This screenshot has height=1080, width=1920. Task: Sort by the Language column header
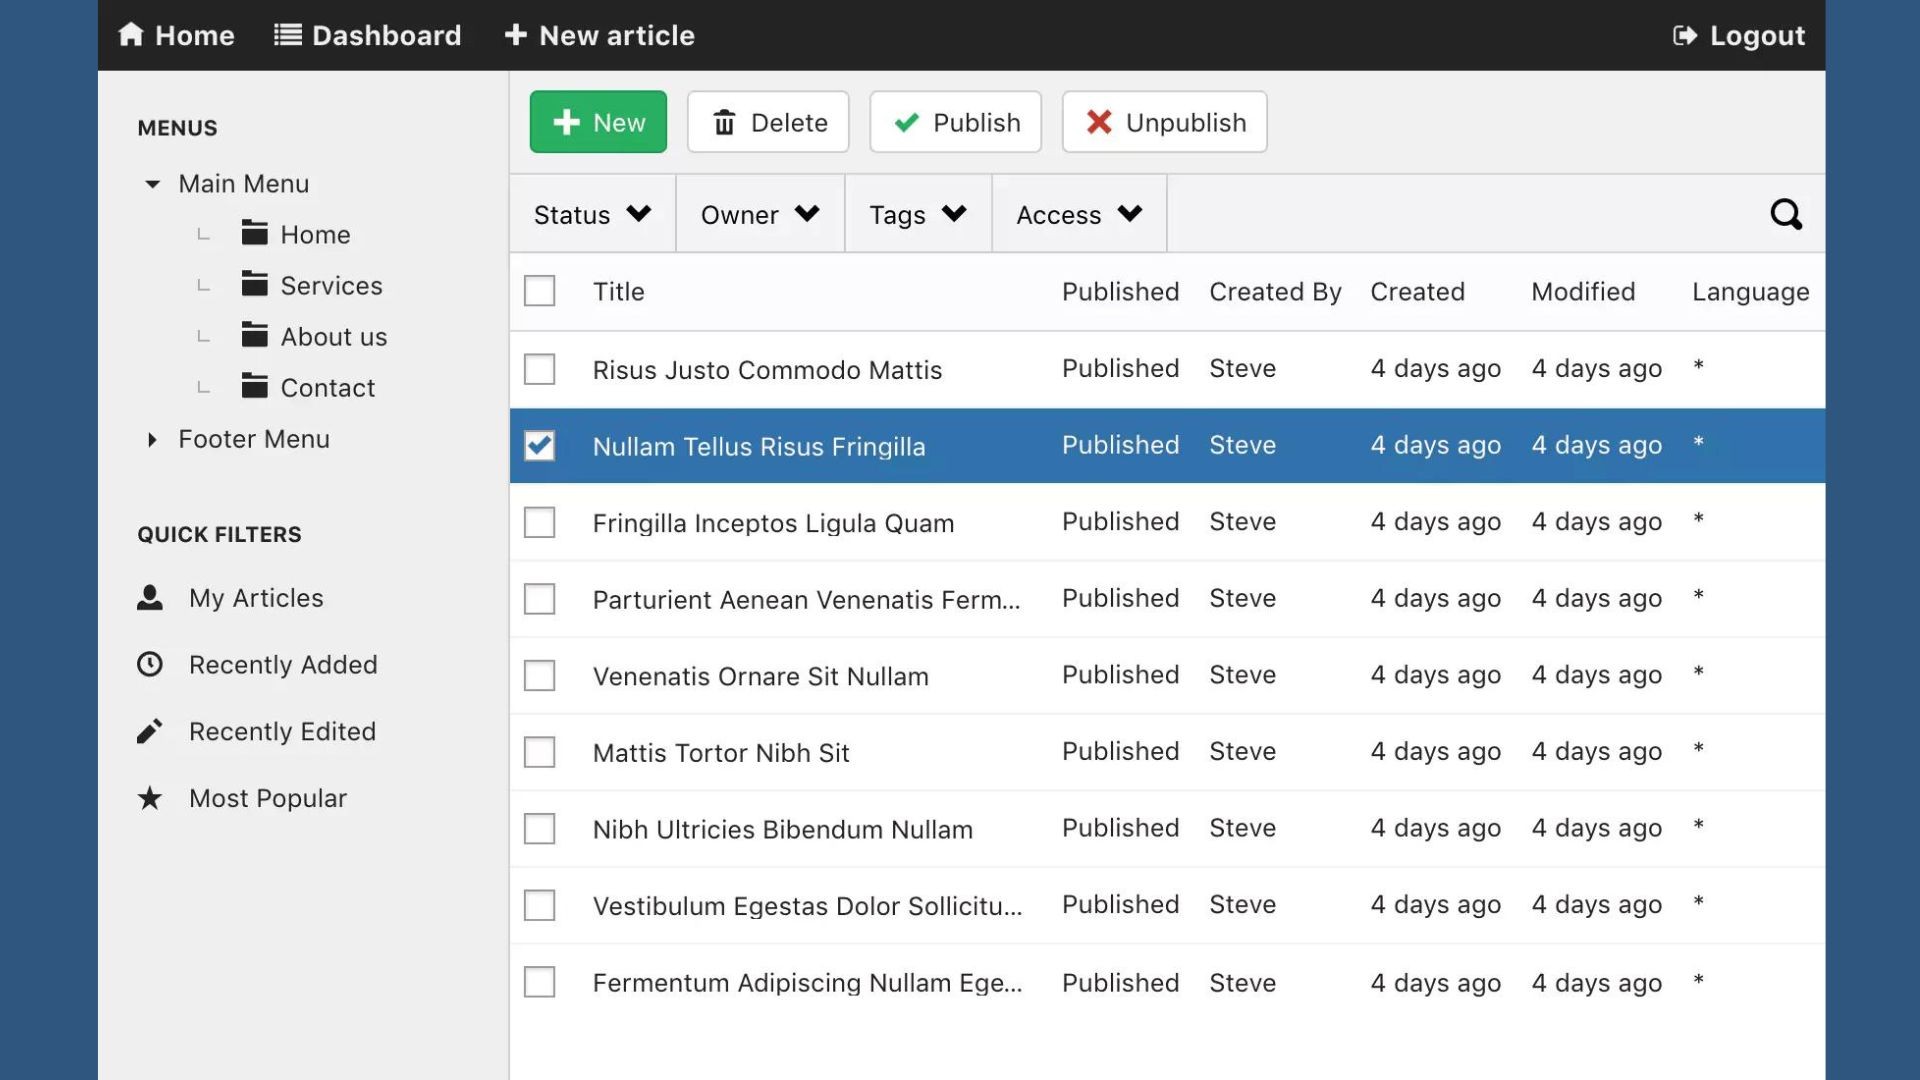(x=1750, y=291)
